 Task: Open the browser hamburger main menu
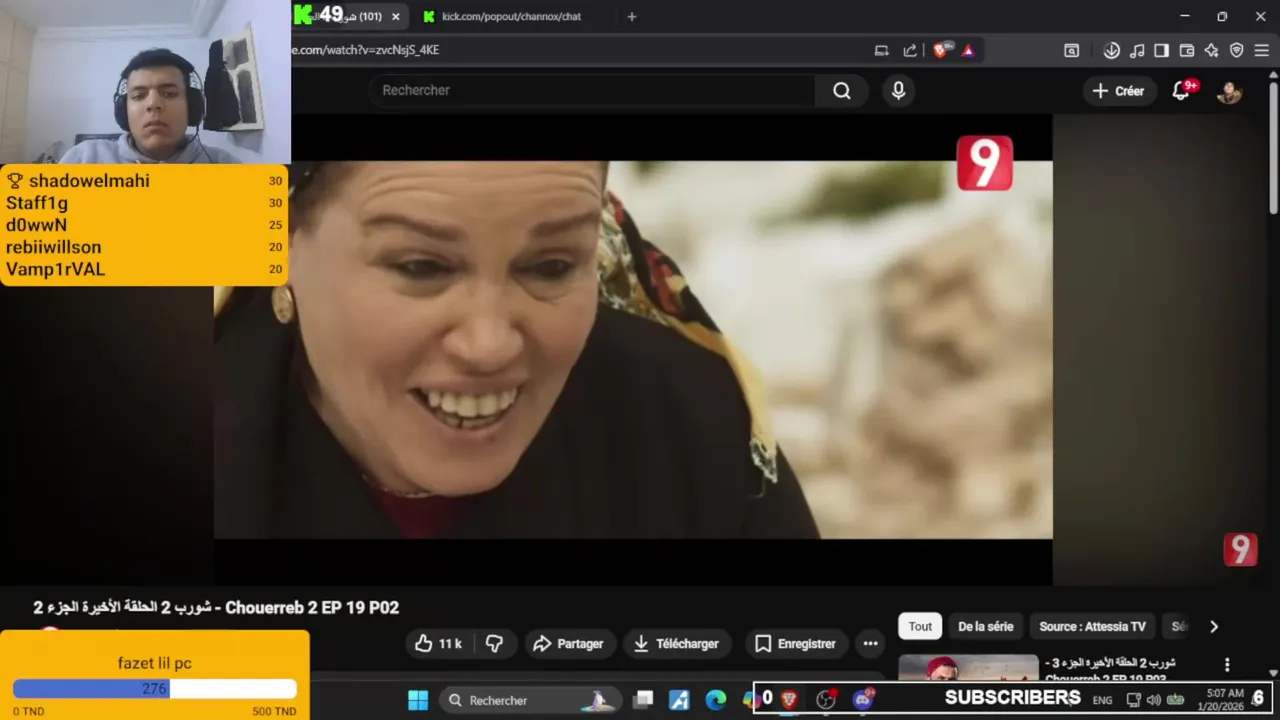[x=1261, y=50]
